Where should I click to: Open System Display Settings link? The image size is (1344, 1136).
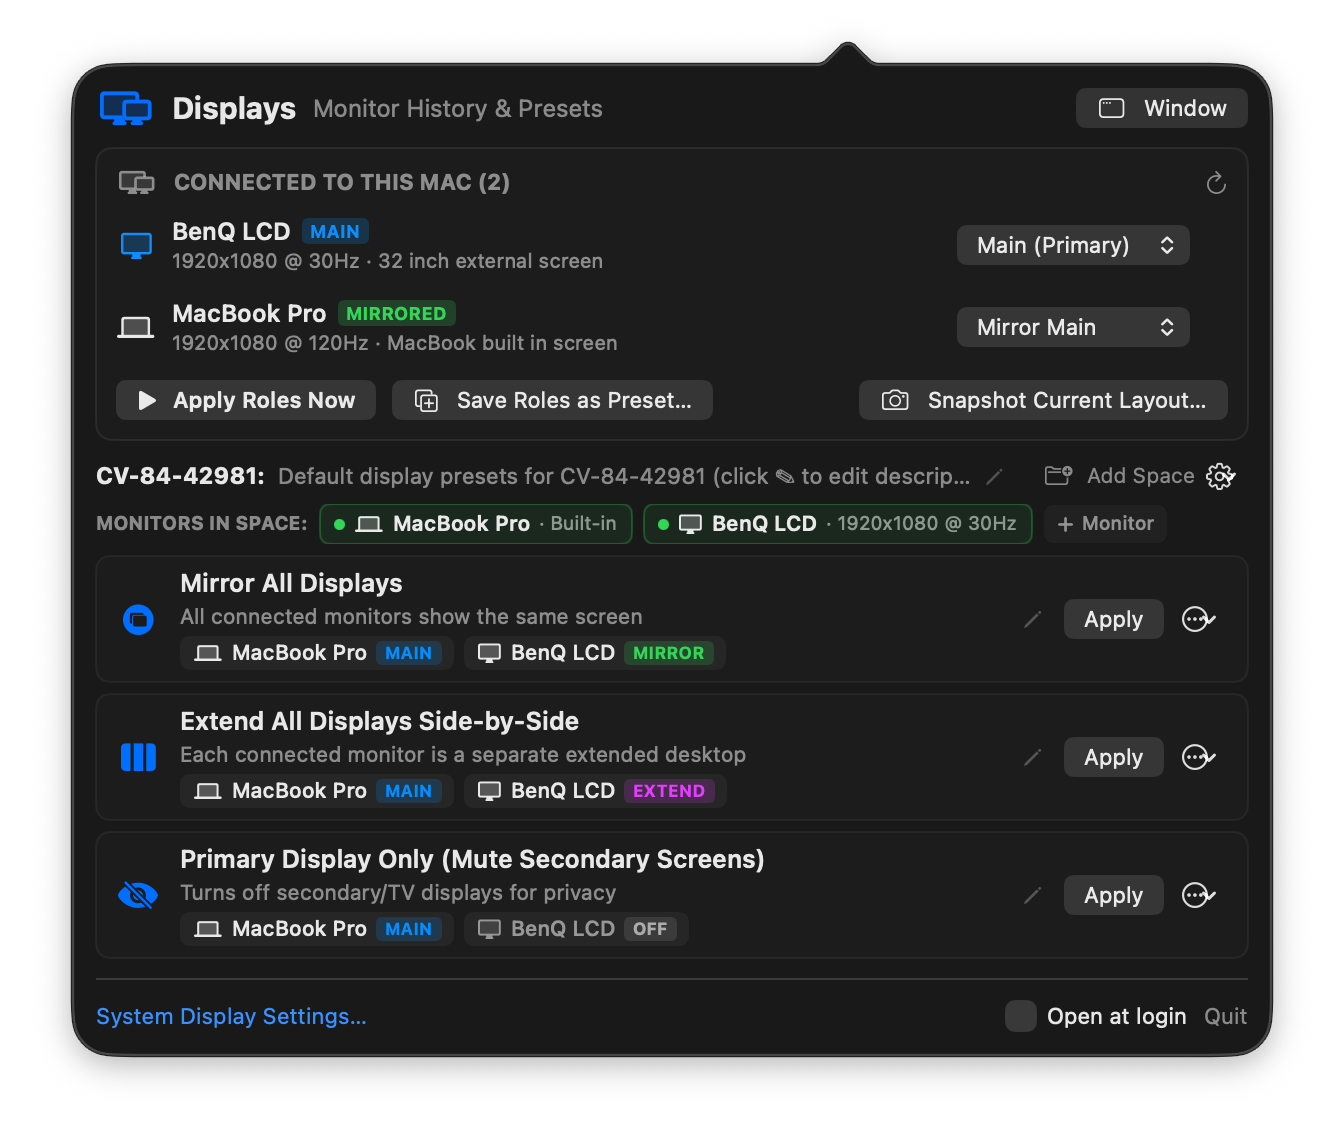tap(231, 1016)
